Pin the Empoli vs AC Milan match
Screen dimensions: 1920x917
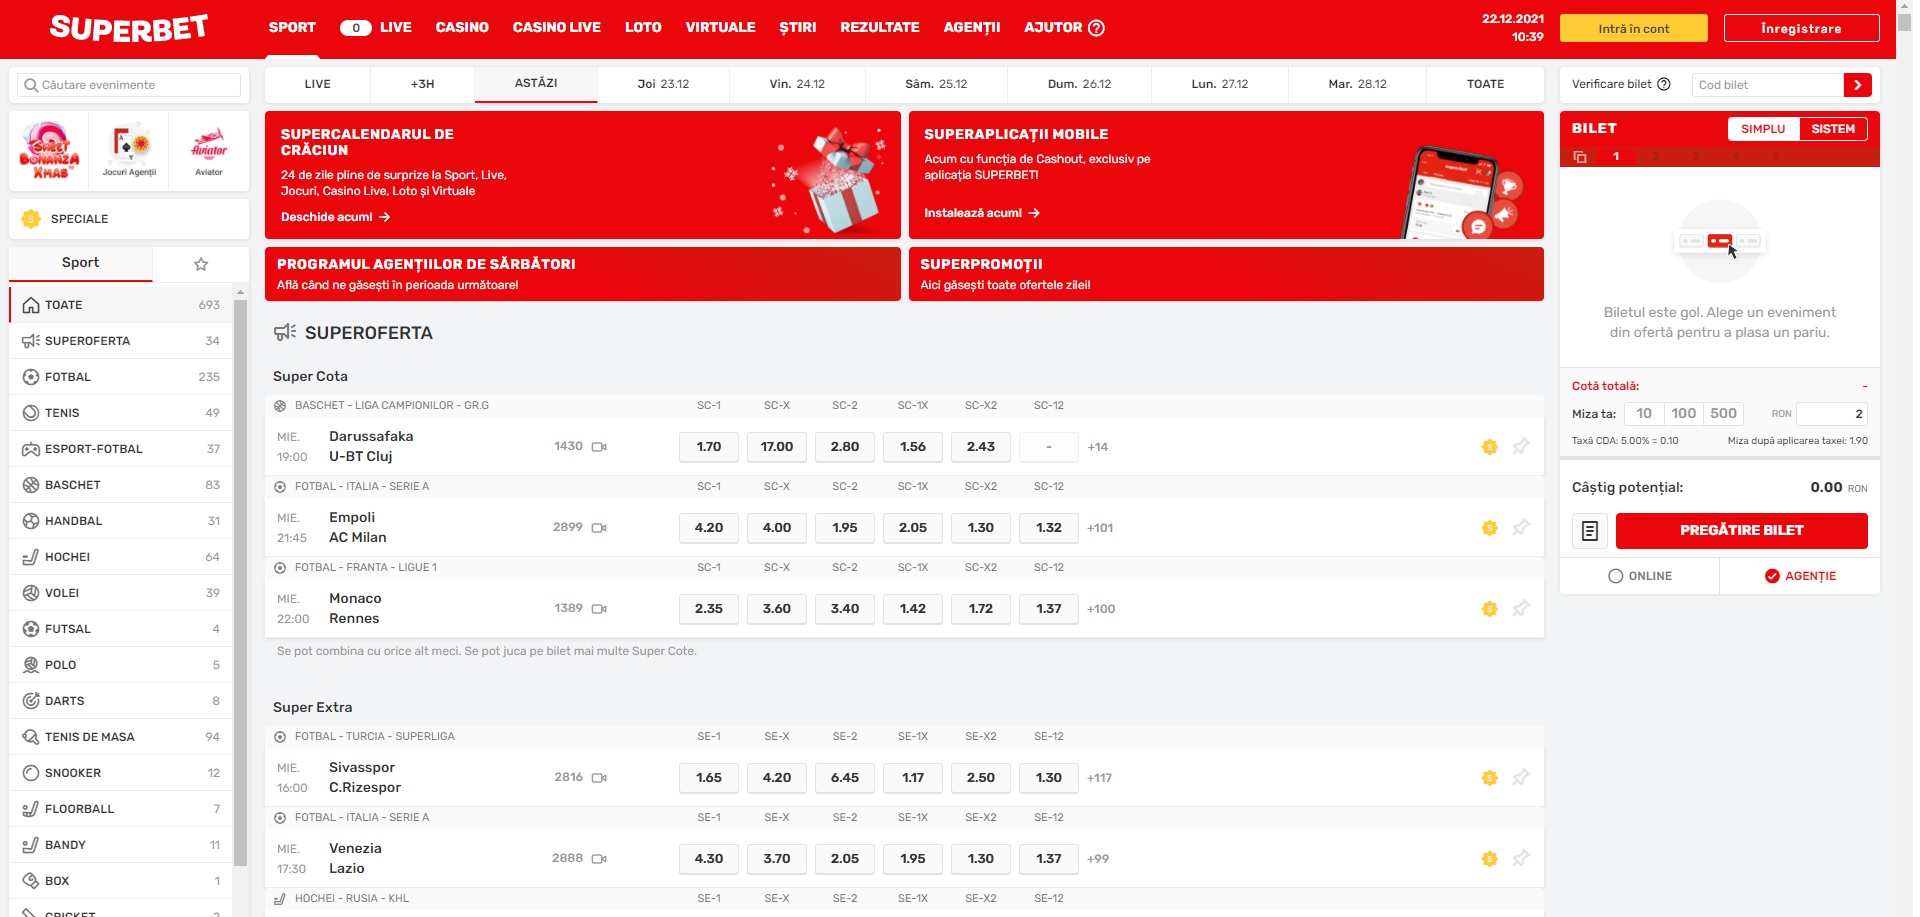1521,528
